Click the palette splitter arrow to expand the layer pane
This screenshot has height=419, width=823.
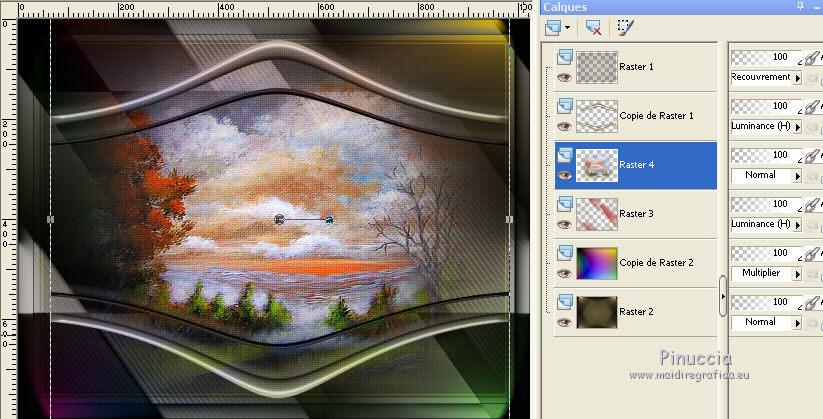click(723, 296)
